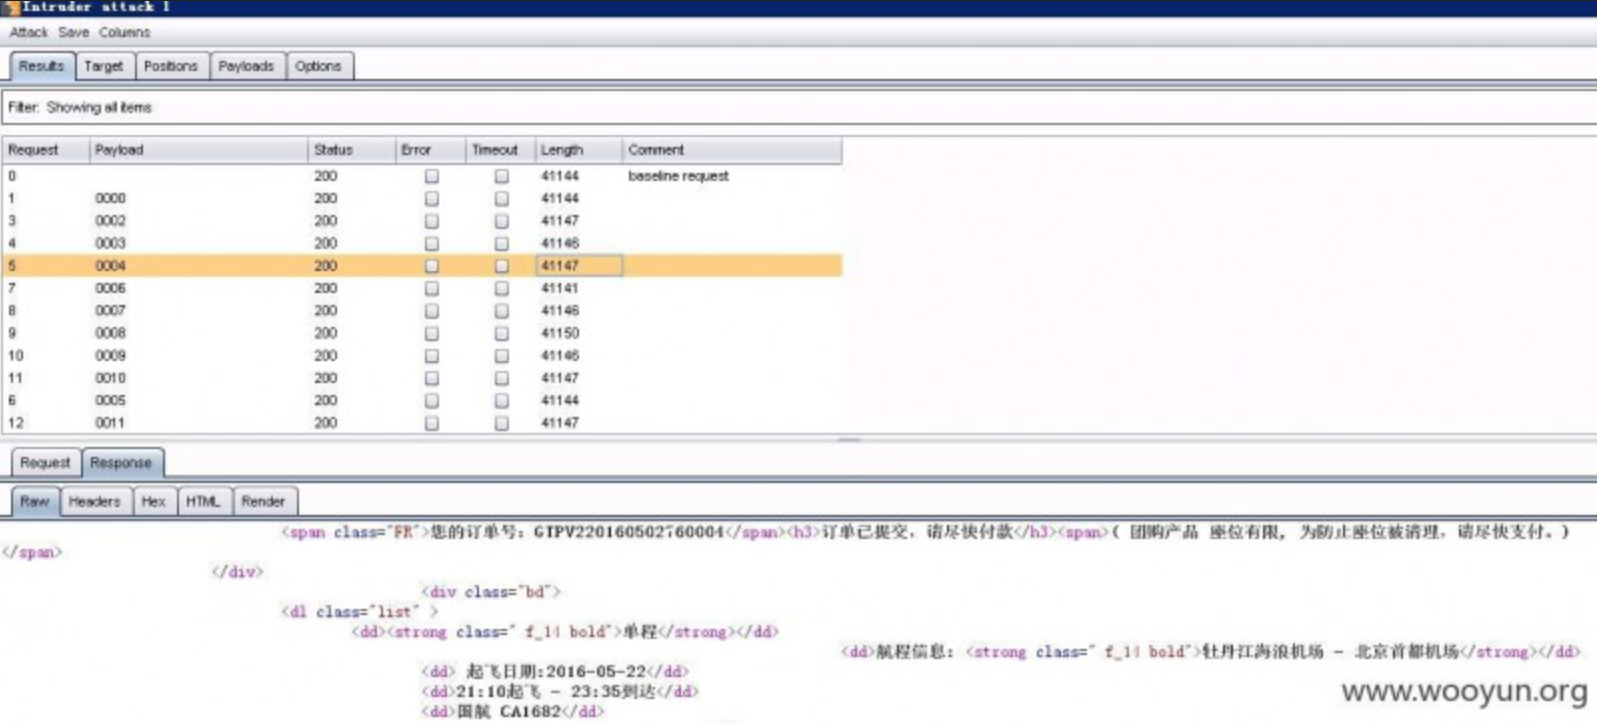The width and height of the screenshot is (1597, 723).
Task: Select the row with payload 0005
Action: [x=422, y=400]
